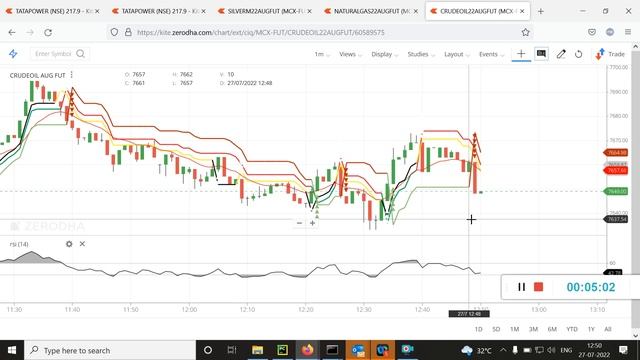Click the page vertical scrollbar
640x360 pixels.
(636, 190)
